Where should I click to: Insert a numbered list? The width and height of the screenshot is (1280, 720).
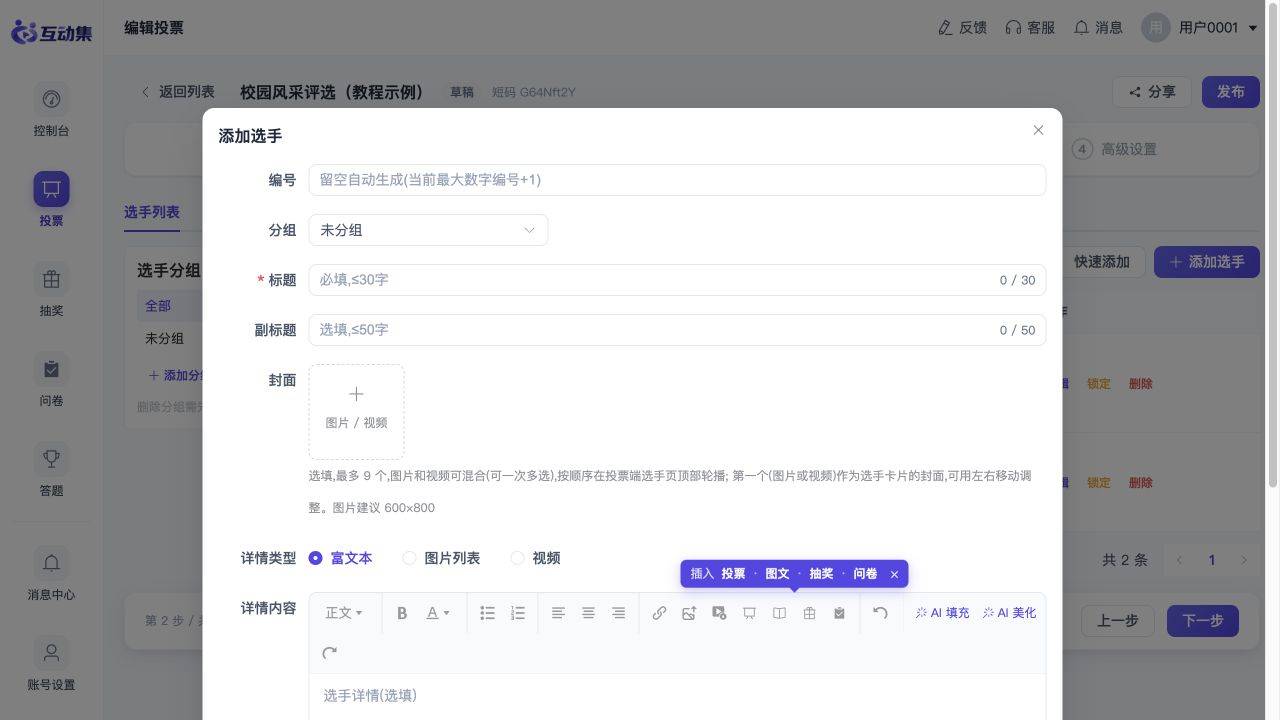[517, 613]
